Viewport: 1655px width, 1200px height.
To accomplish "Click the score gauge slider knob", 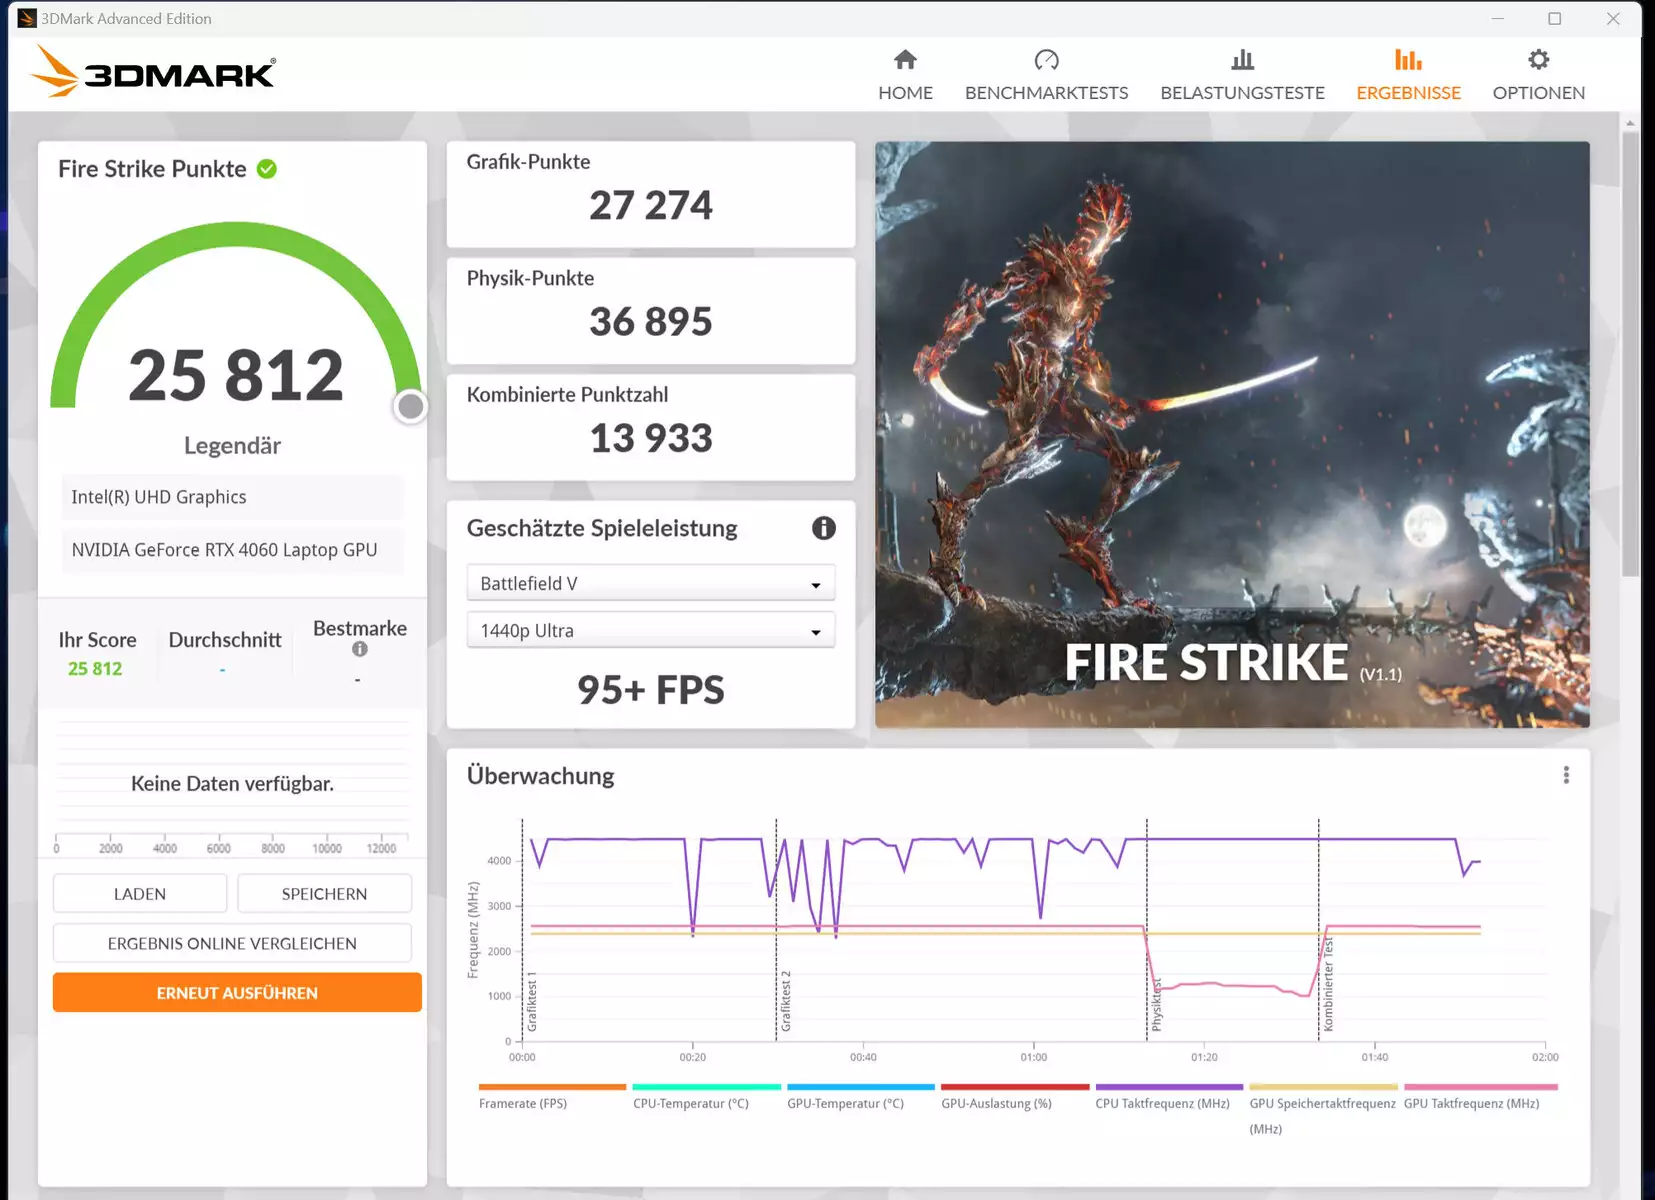I will [410, 406].
